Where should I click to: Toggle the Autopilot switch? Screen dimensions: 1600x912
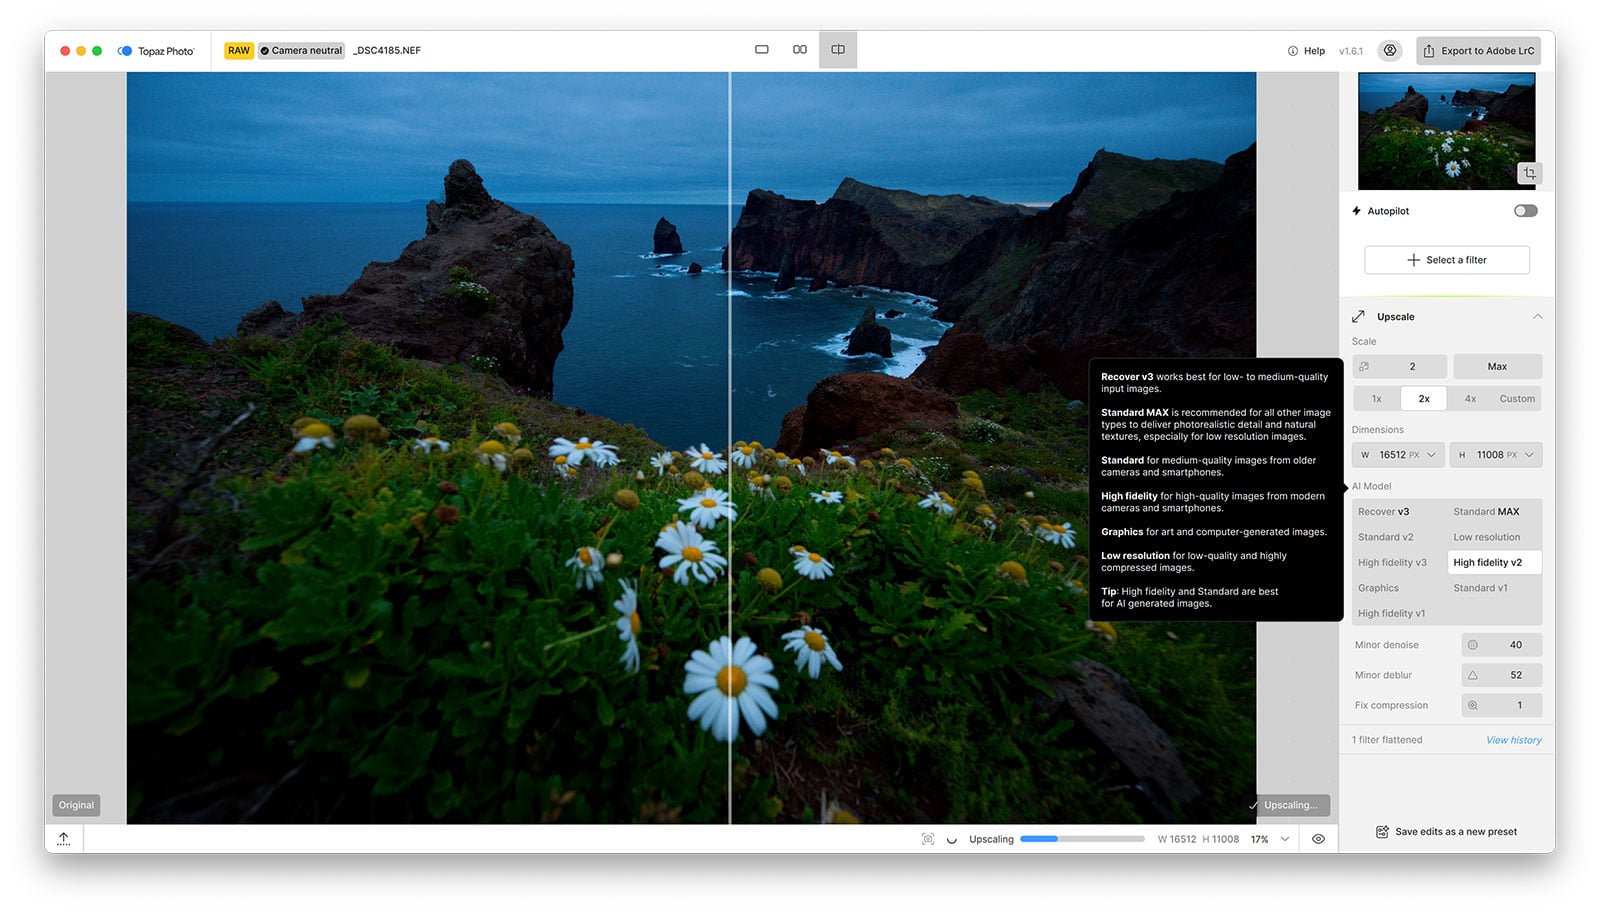[x=1525, y=211]
